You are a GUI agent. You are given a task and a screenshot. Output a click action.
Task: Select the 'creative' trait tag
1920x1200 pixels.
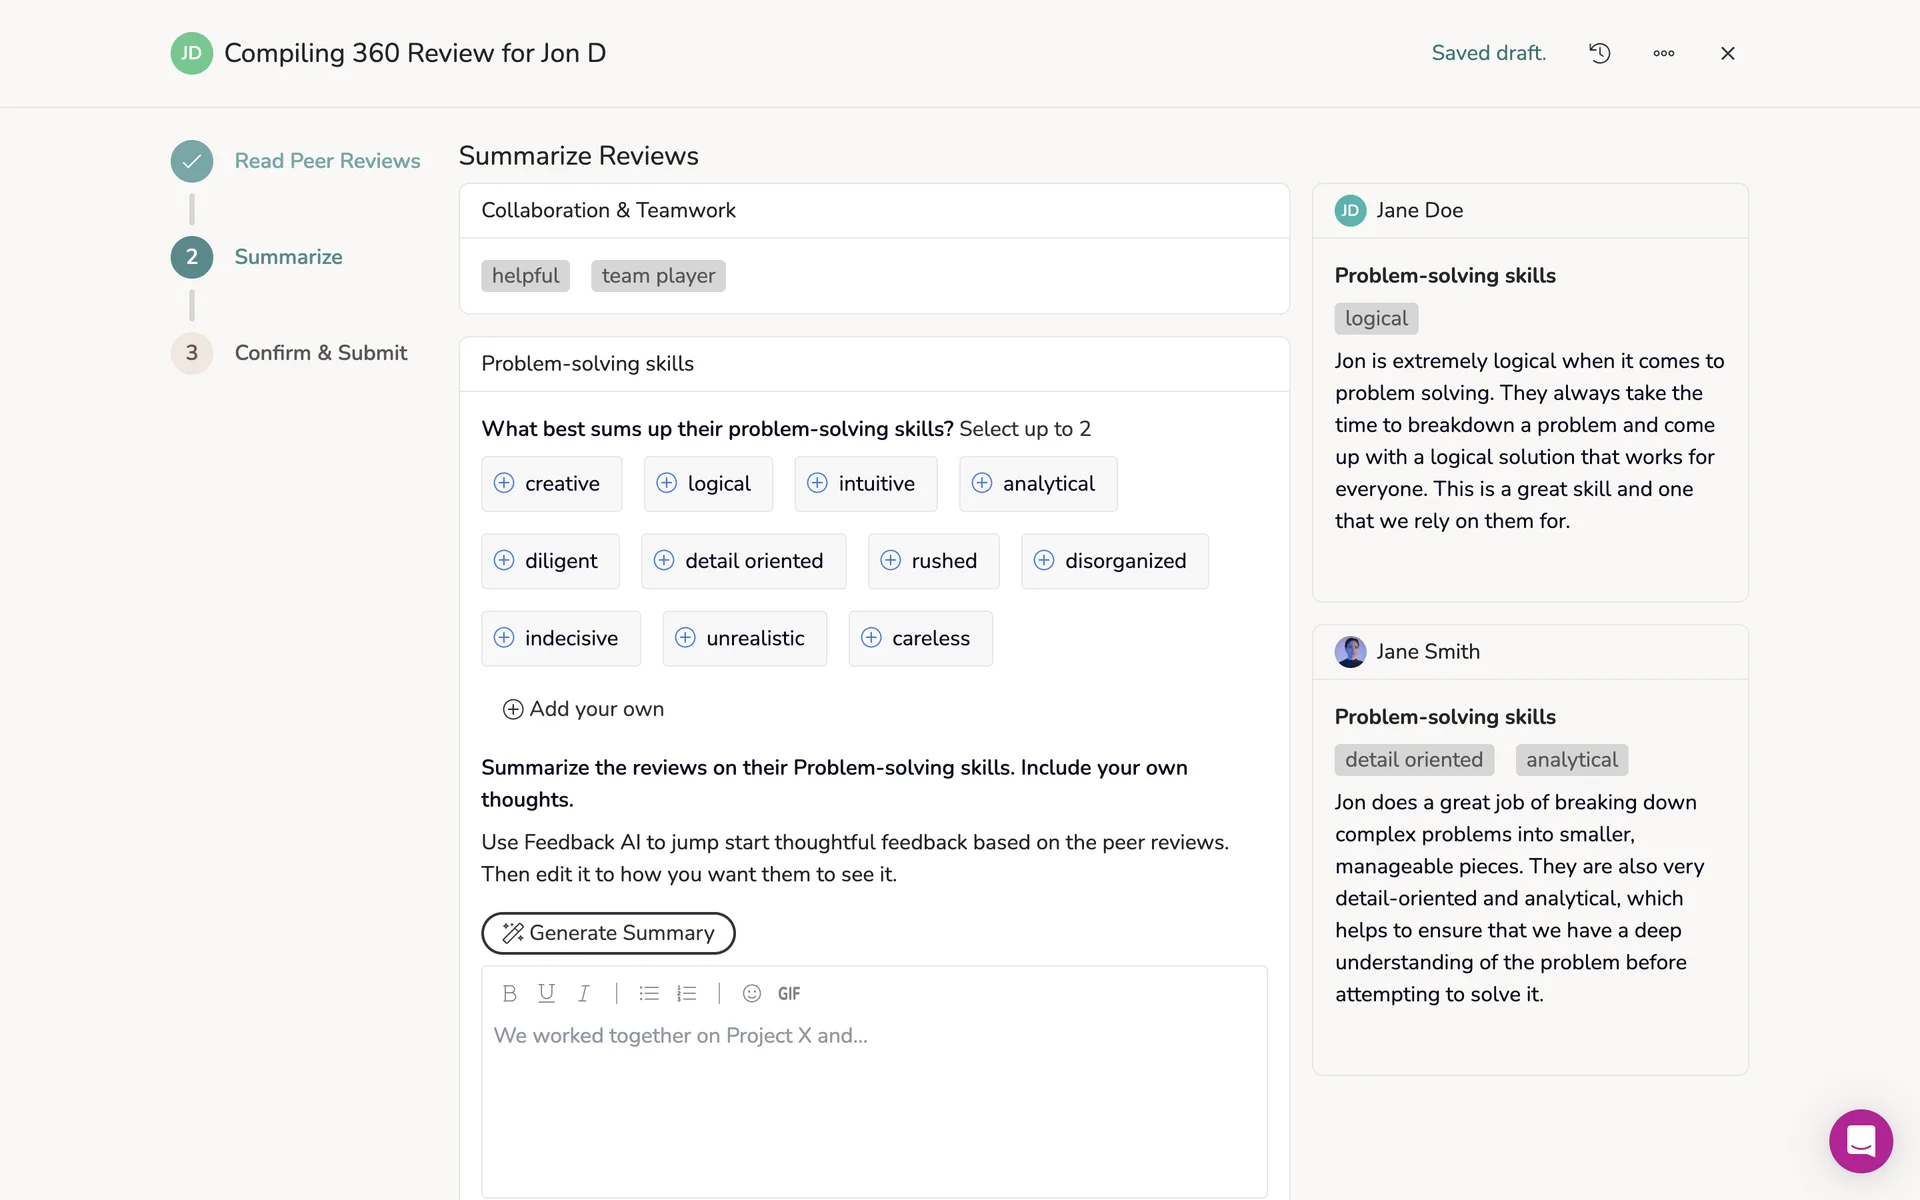tap(551, 484)
